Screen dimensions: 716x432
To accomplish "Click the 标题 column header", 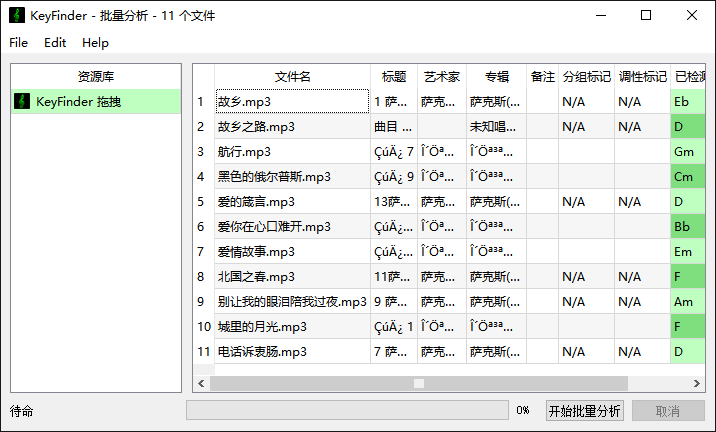I will (x=394, y=77).
